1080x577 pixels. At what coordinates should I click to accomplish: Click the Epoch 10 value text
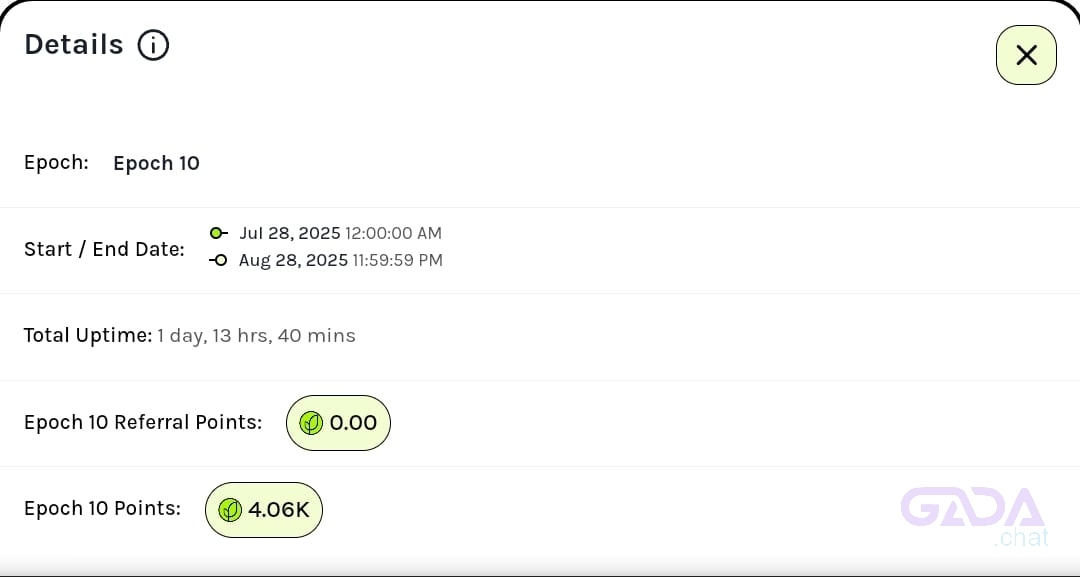tap(156, 163)
